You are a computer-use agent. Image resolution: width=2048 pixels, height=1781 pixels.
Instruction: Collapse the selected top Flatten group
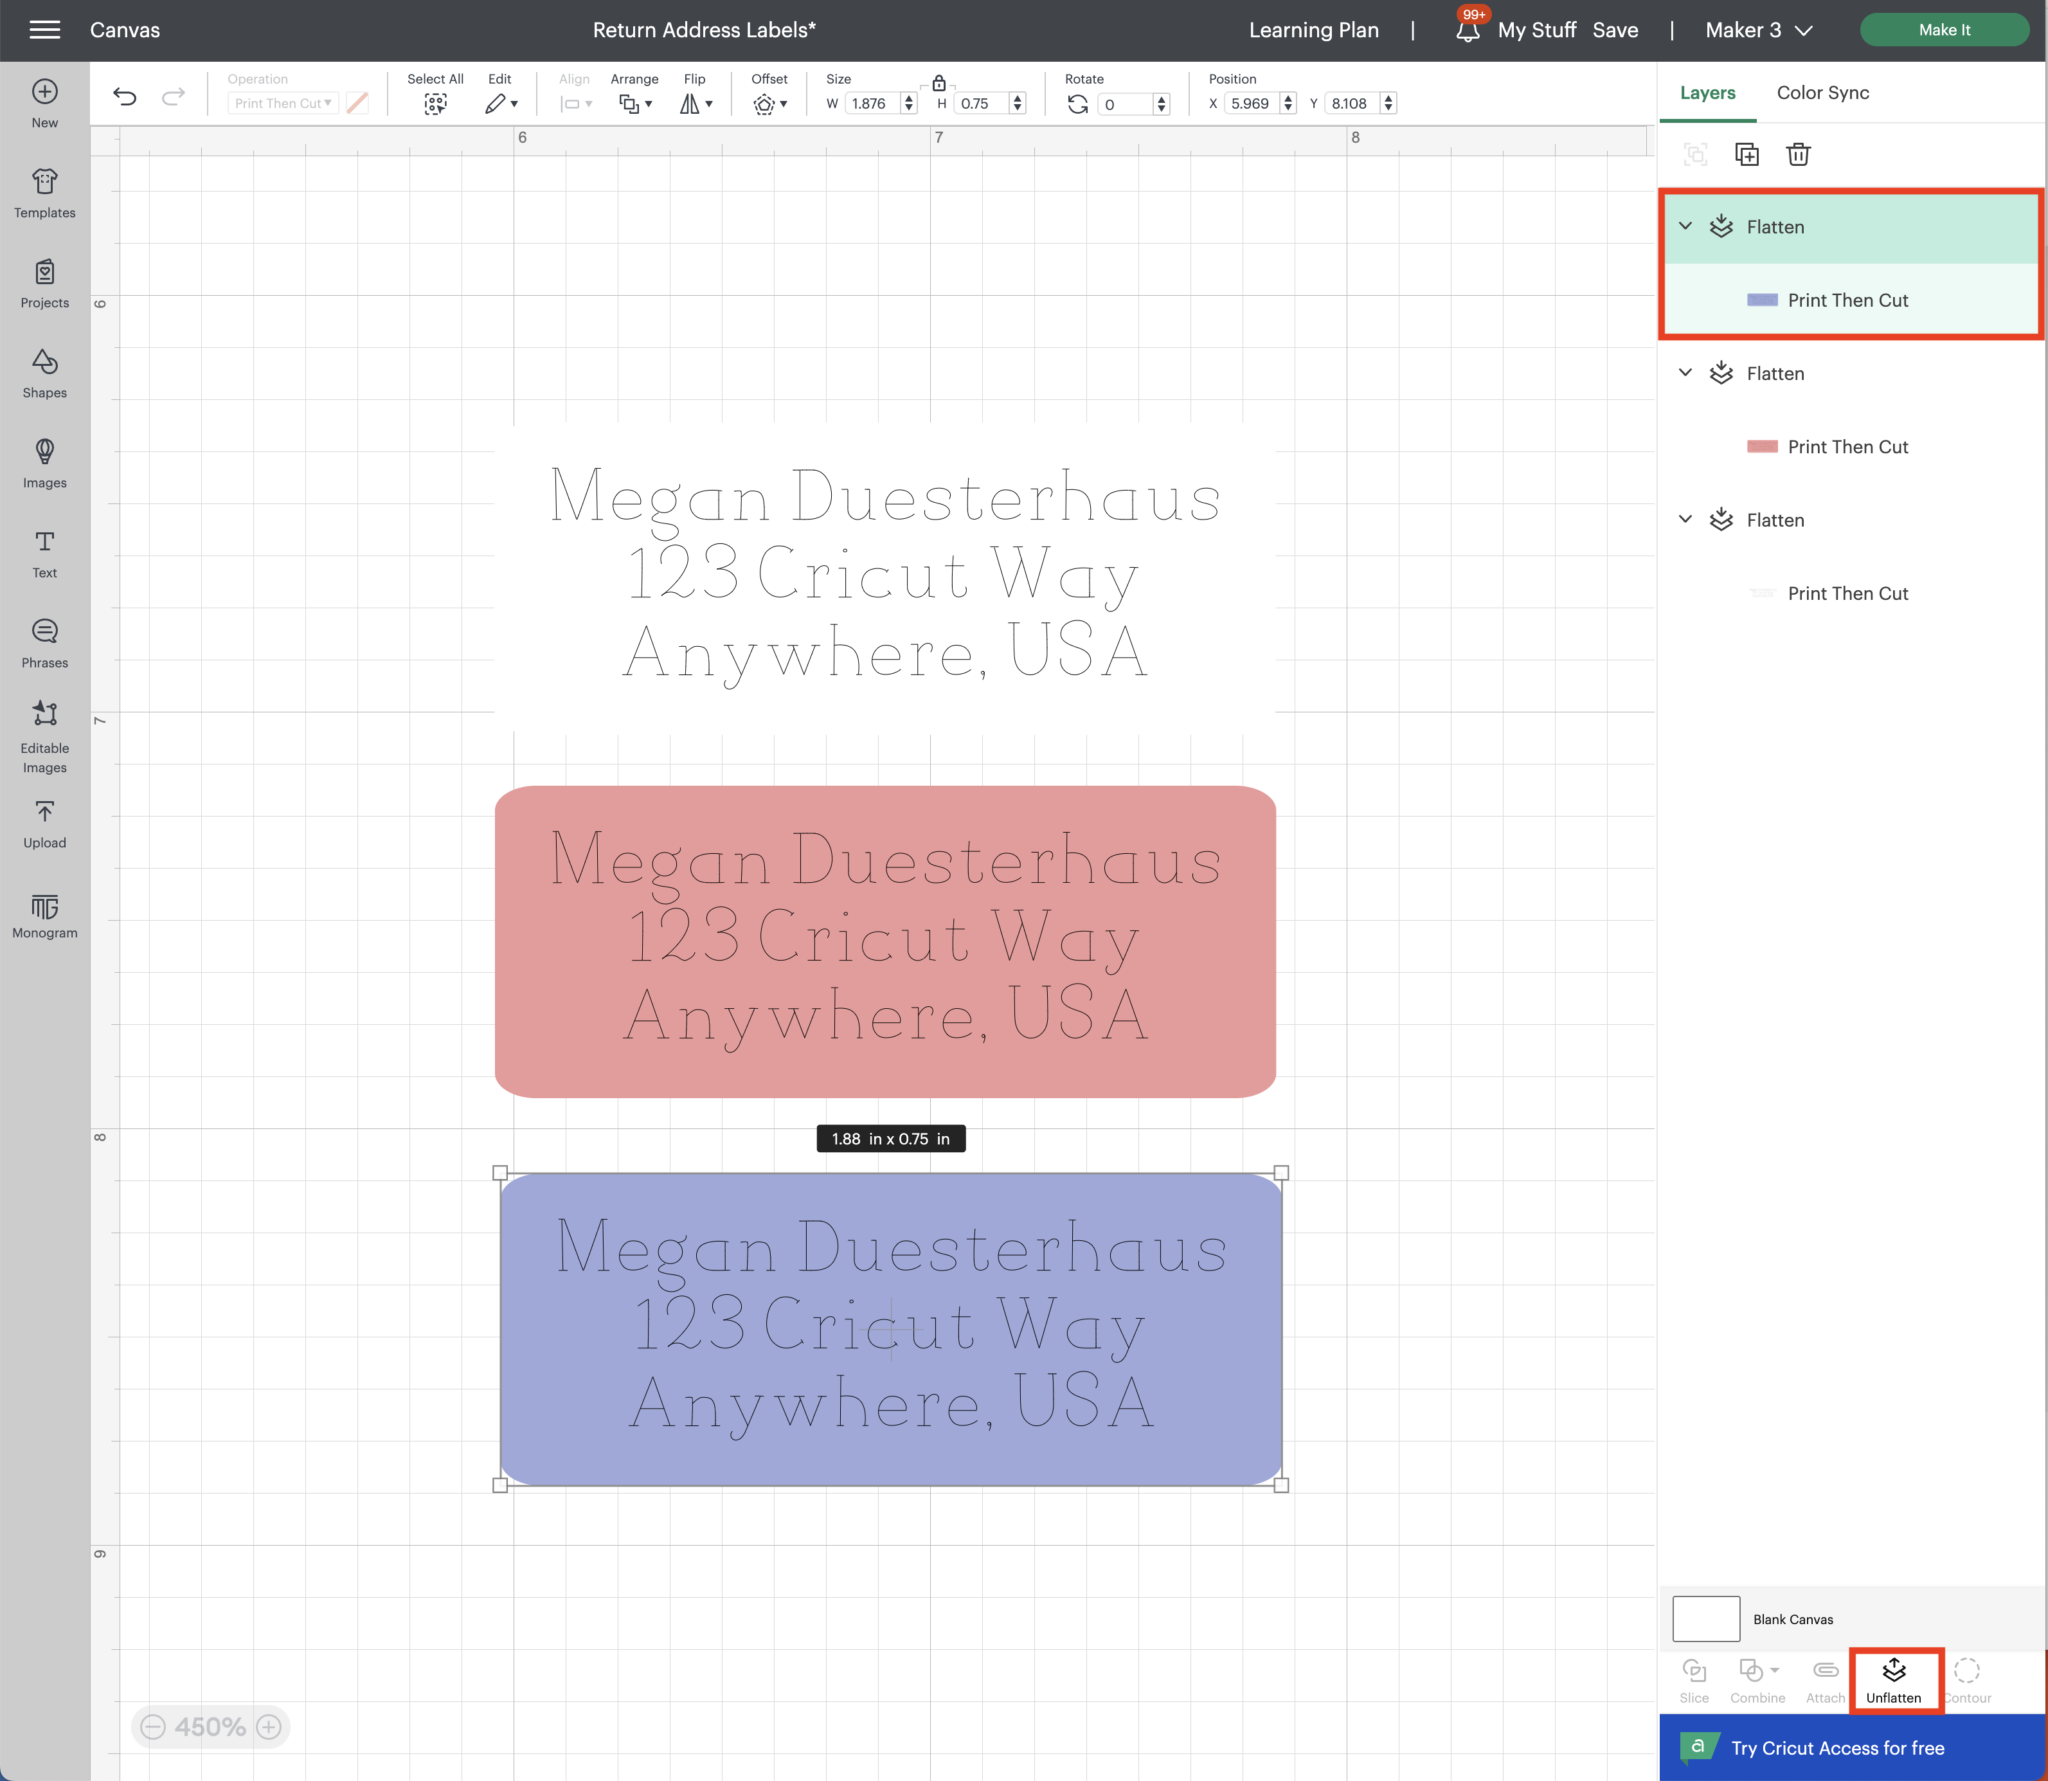[1685, 226]
